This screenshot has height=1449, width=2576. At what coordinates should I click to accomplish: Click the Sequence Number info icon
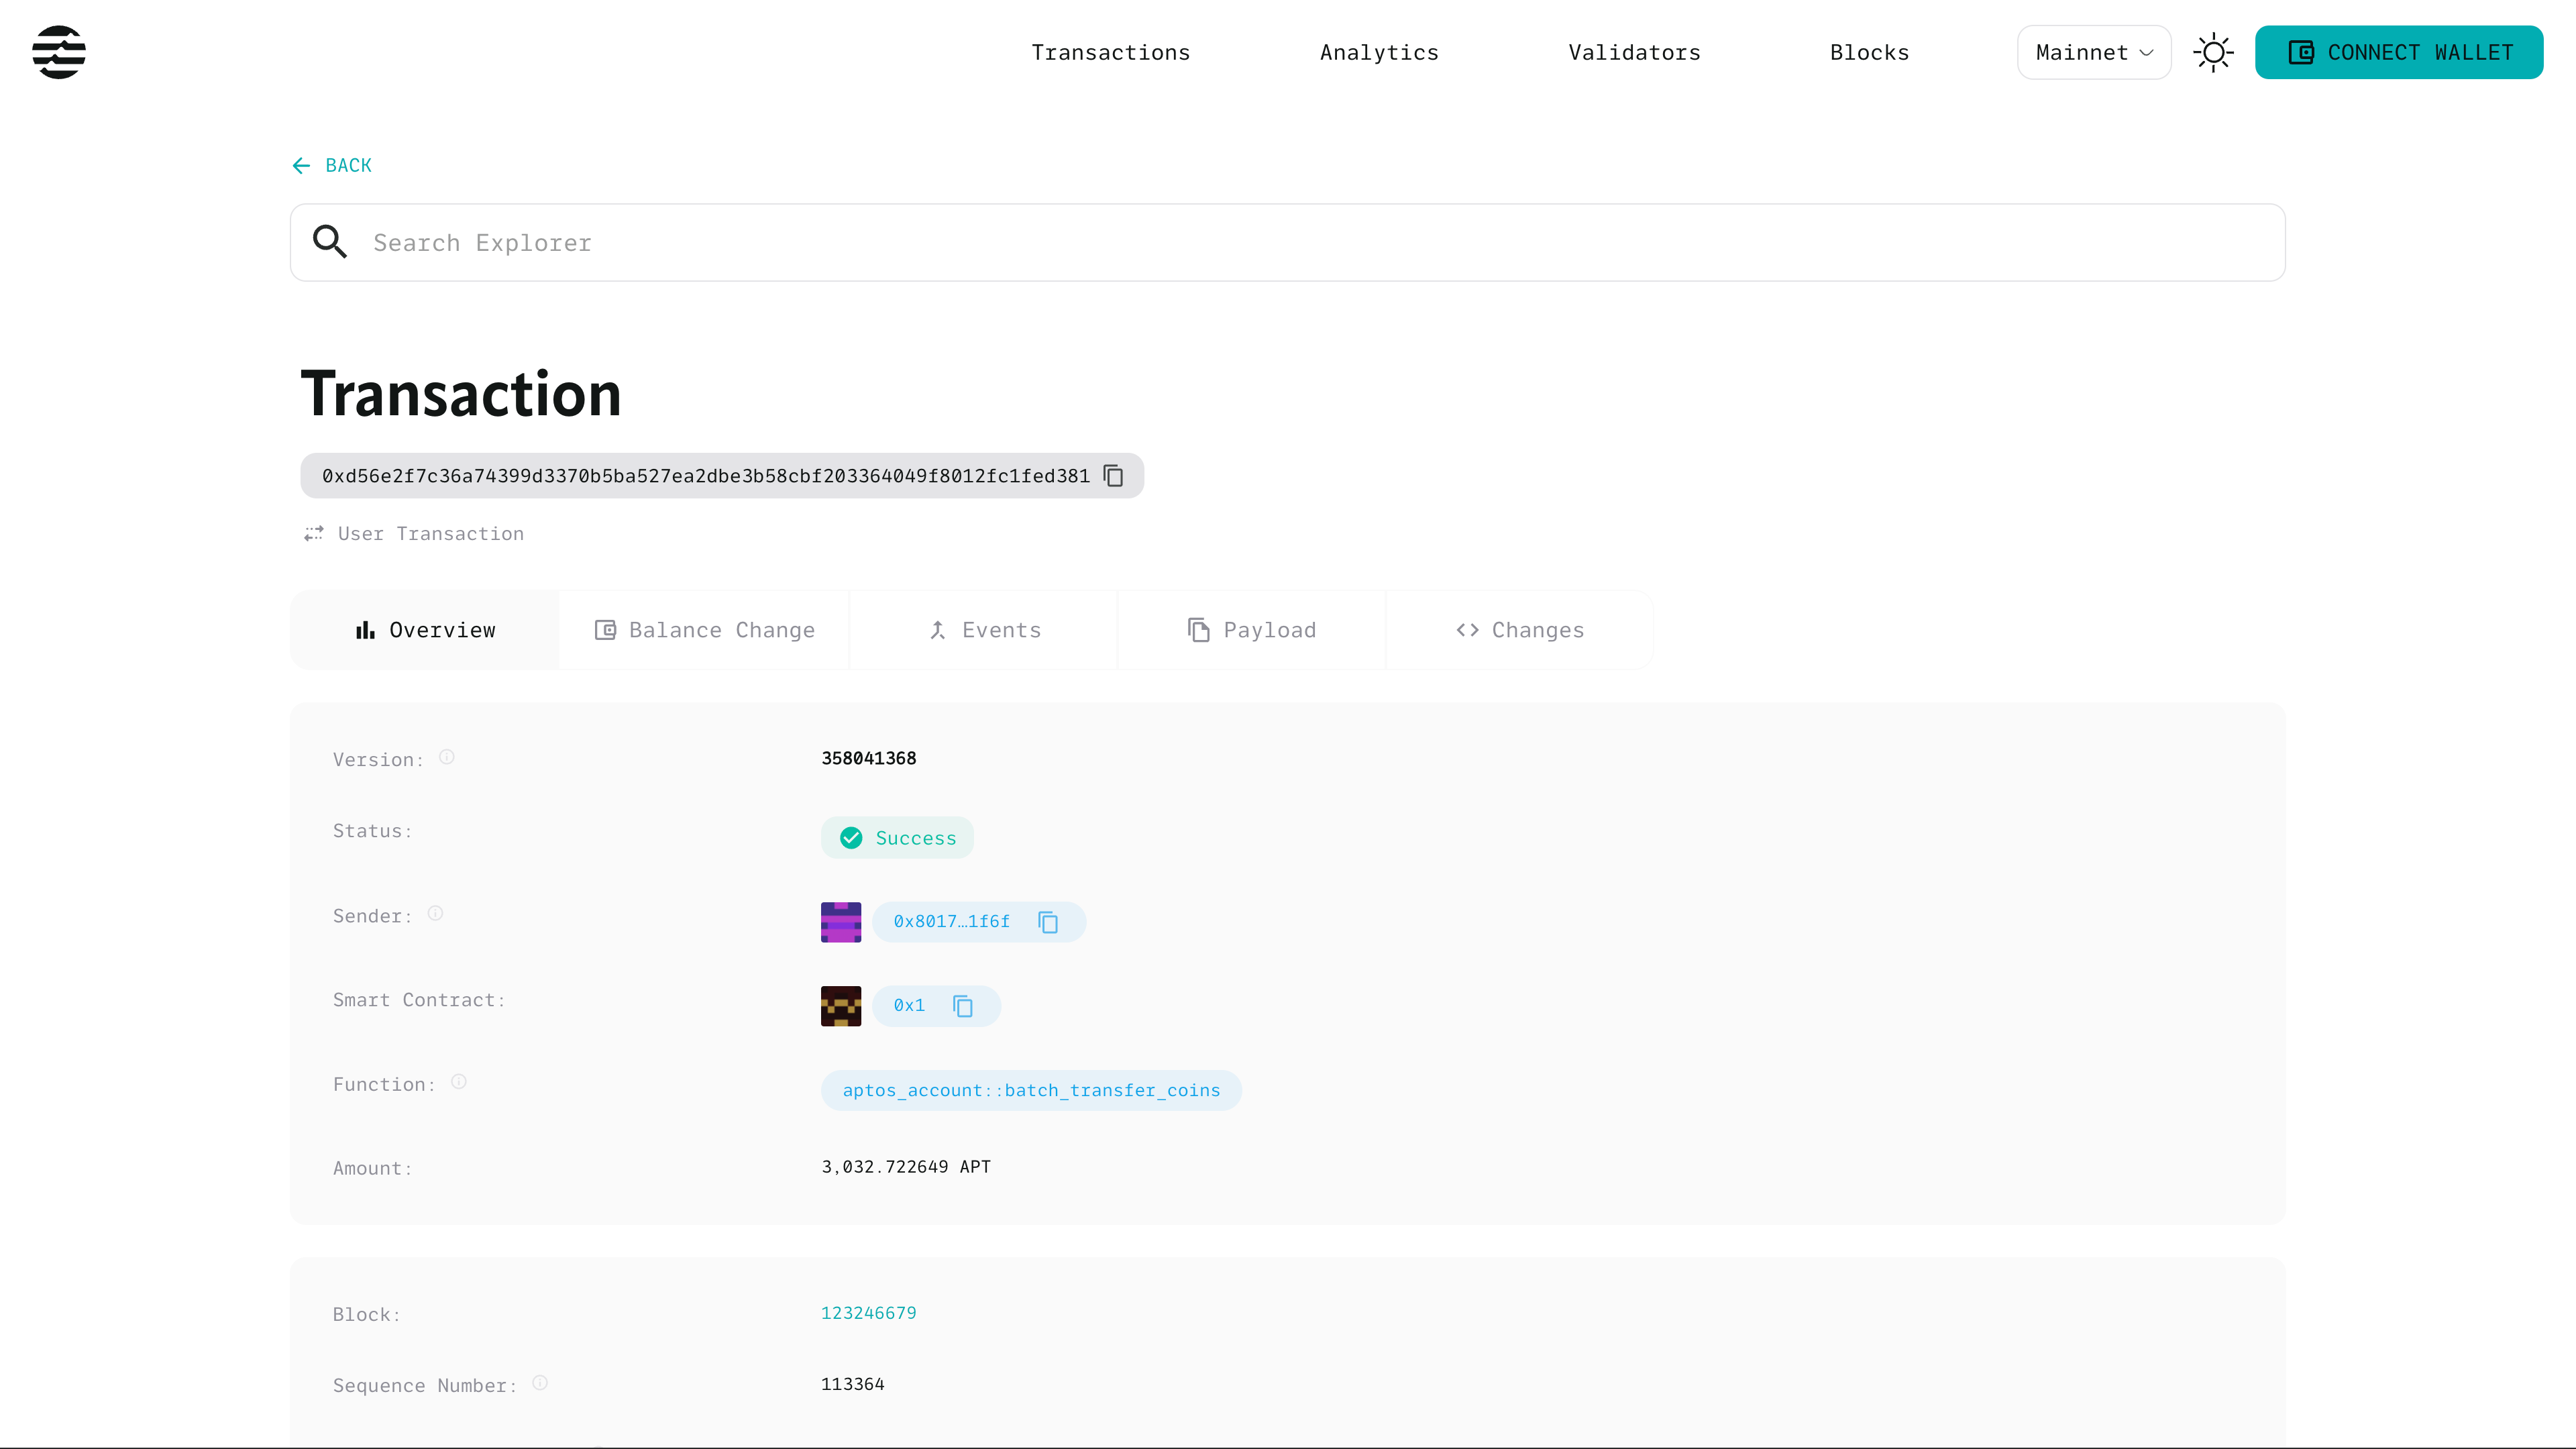click(x=540, y=1383)
